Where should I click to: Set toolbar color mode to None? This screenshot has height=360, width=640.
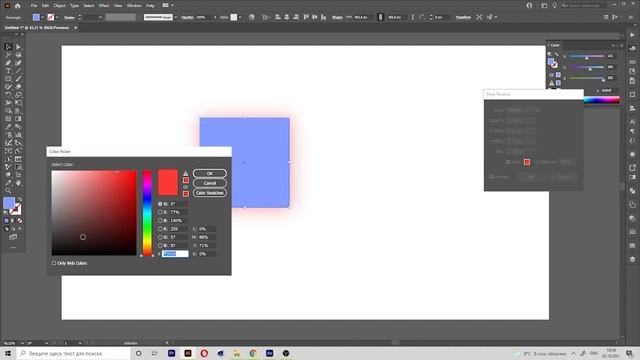tap(19, 220)
